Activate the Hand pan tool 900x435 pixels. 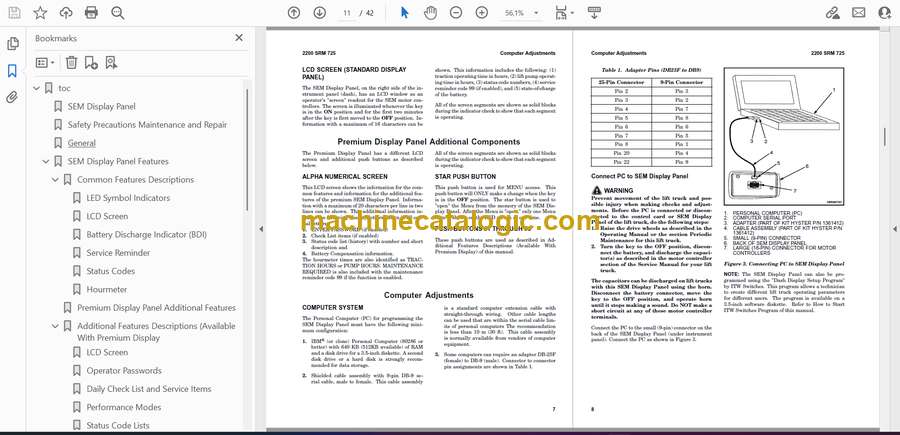click(x=430, y=13)
